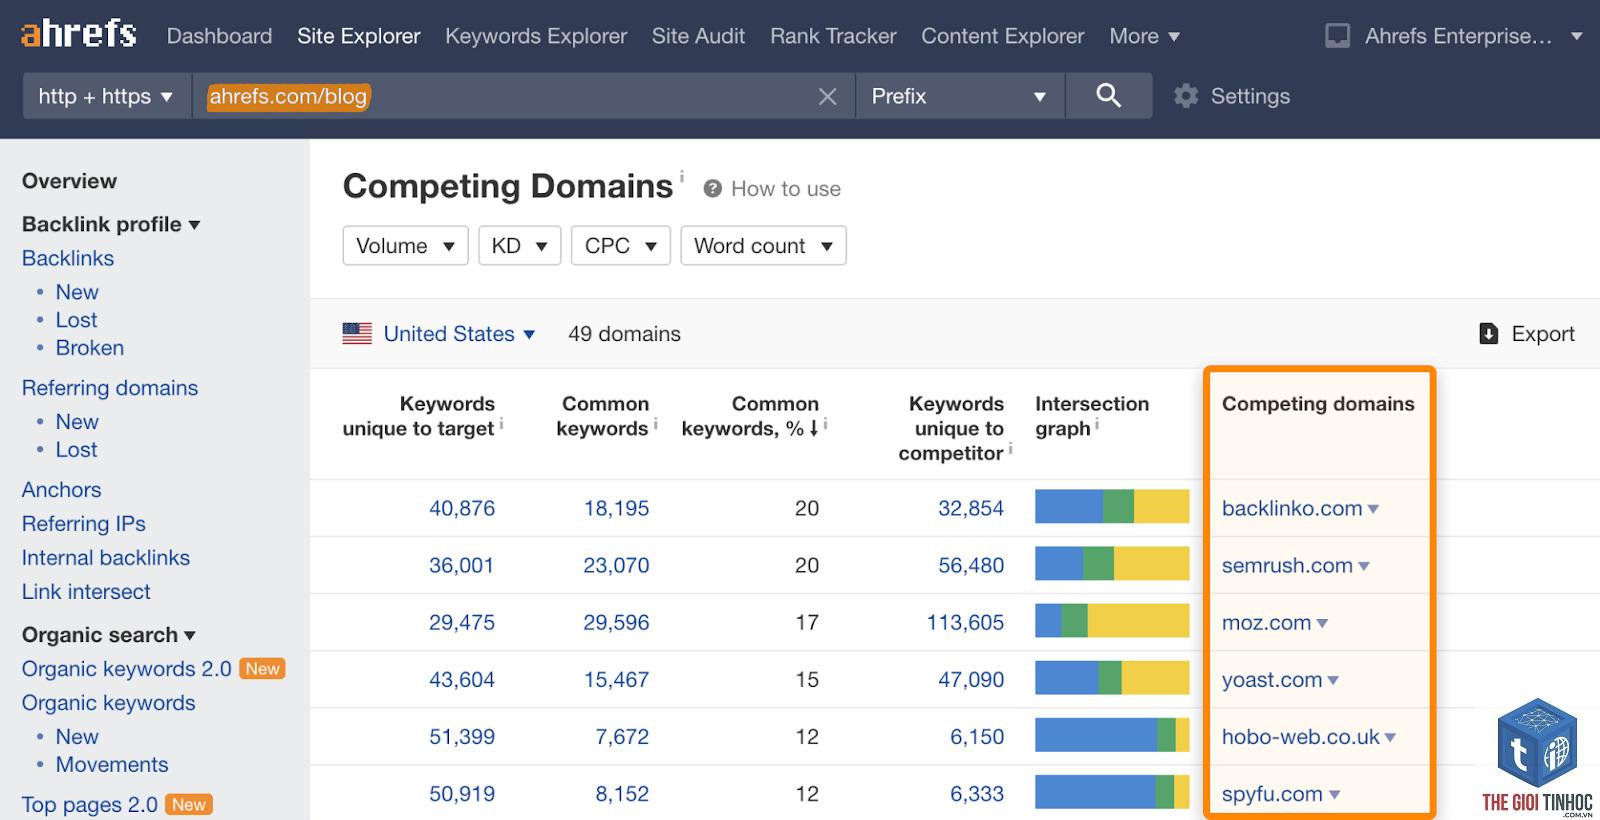Screen dimensions: 1600x820
Task: Click the Export download icon
Action: pos(1488,334)
